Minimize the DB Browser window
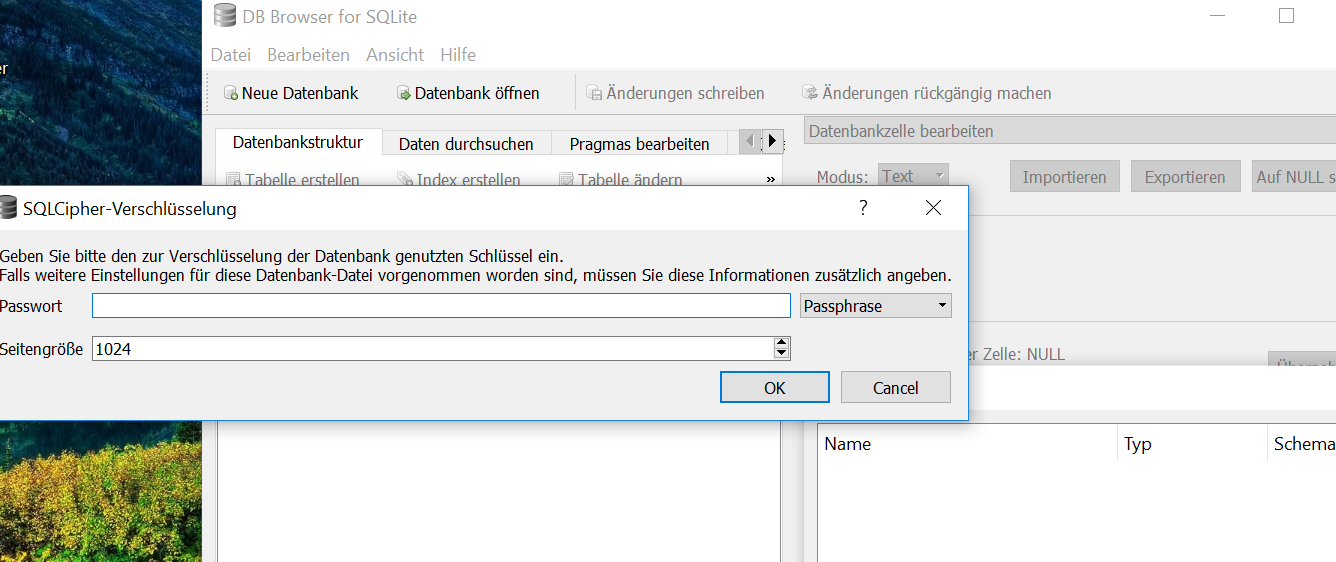Screen dimensions: 1336x562 [1218, 16]
